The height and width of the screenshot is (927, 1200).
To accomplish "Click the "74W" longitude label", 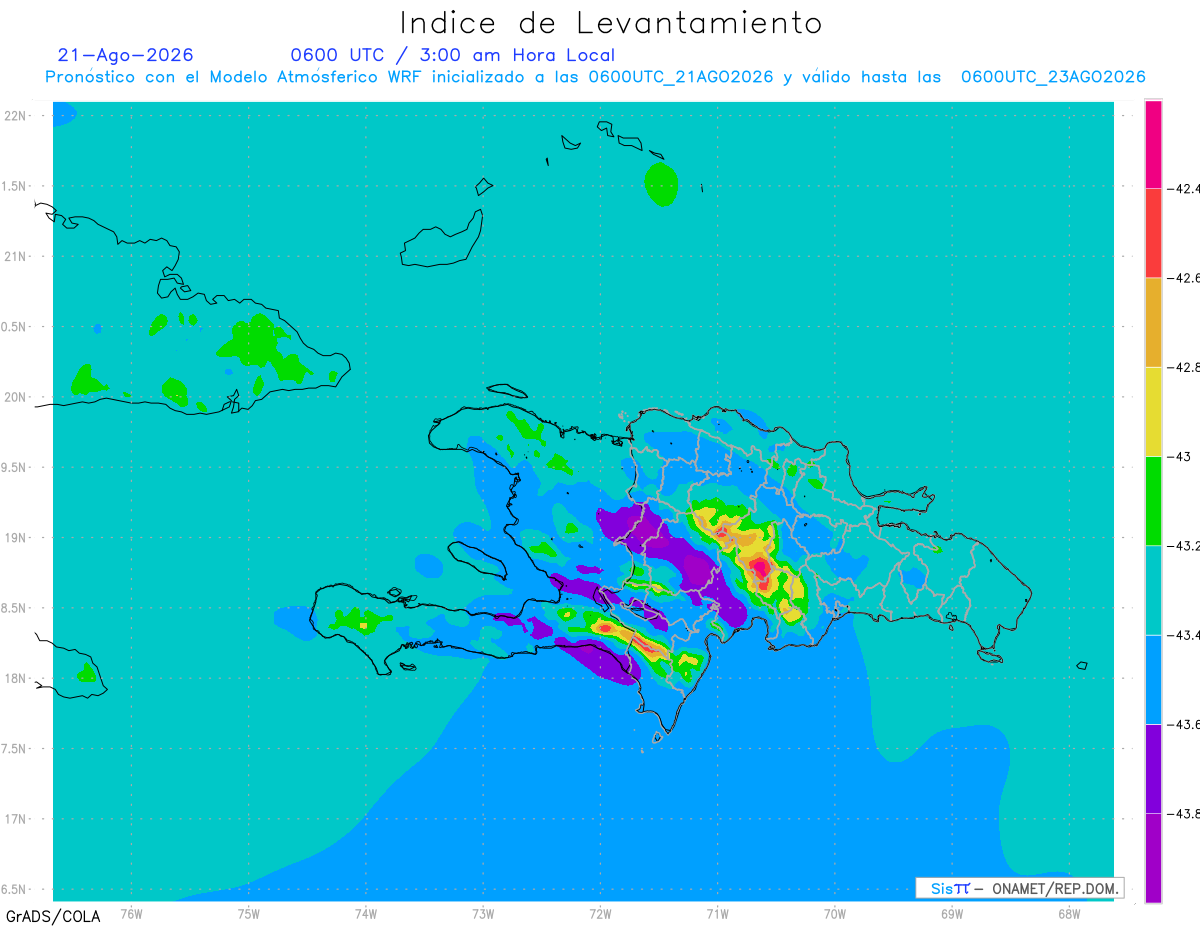I will (x=365, y=913).
